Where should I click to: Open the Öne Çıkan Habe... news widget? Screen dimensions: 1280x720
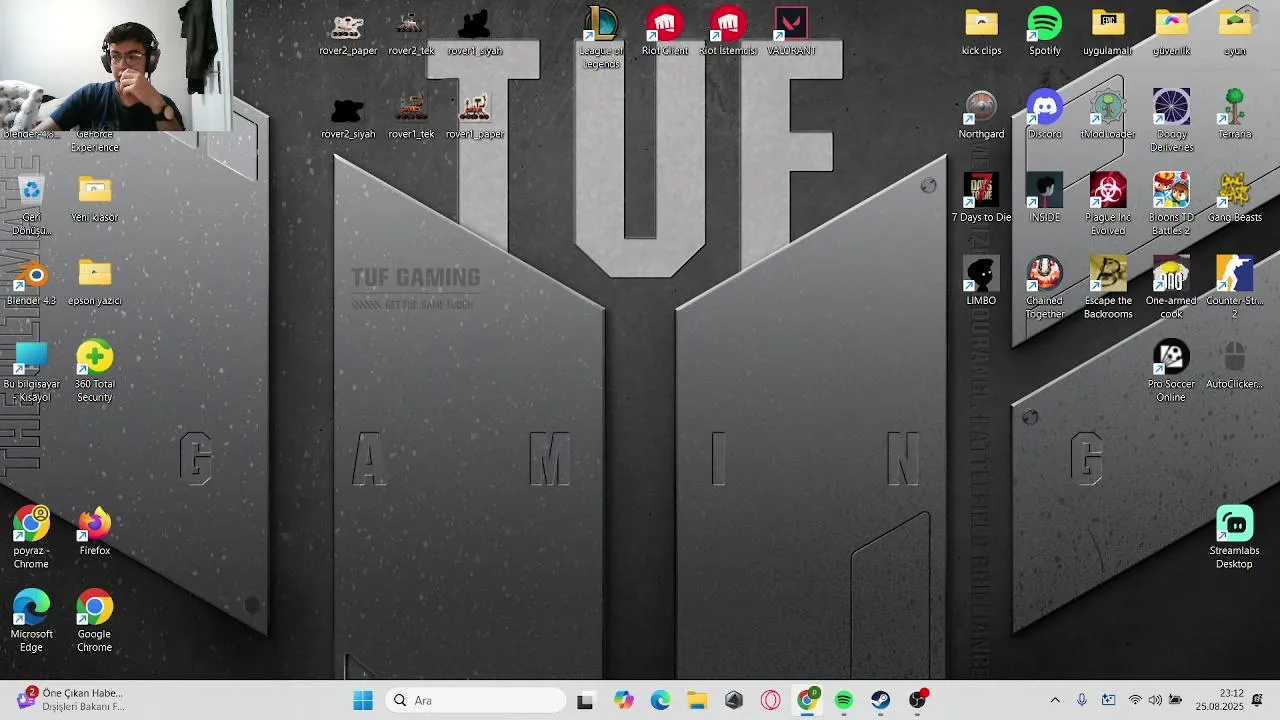70,700
